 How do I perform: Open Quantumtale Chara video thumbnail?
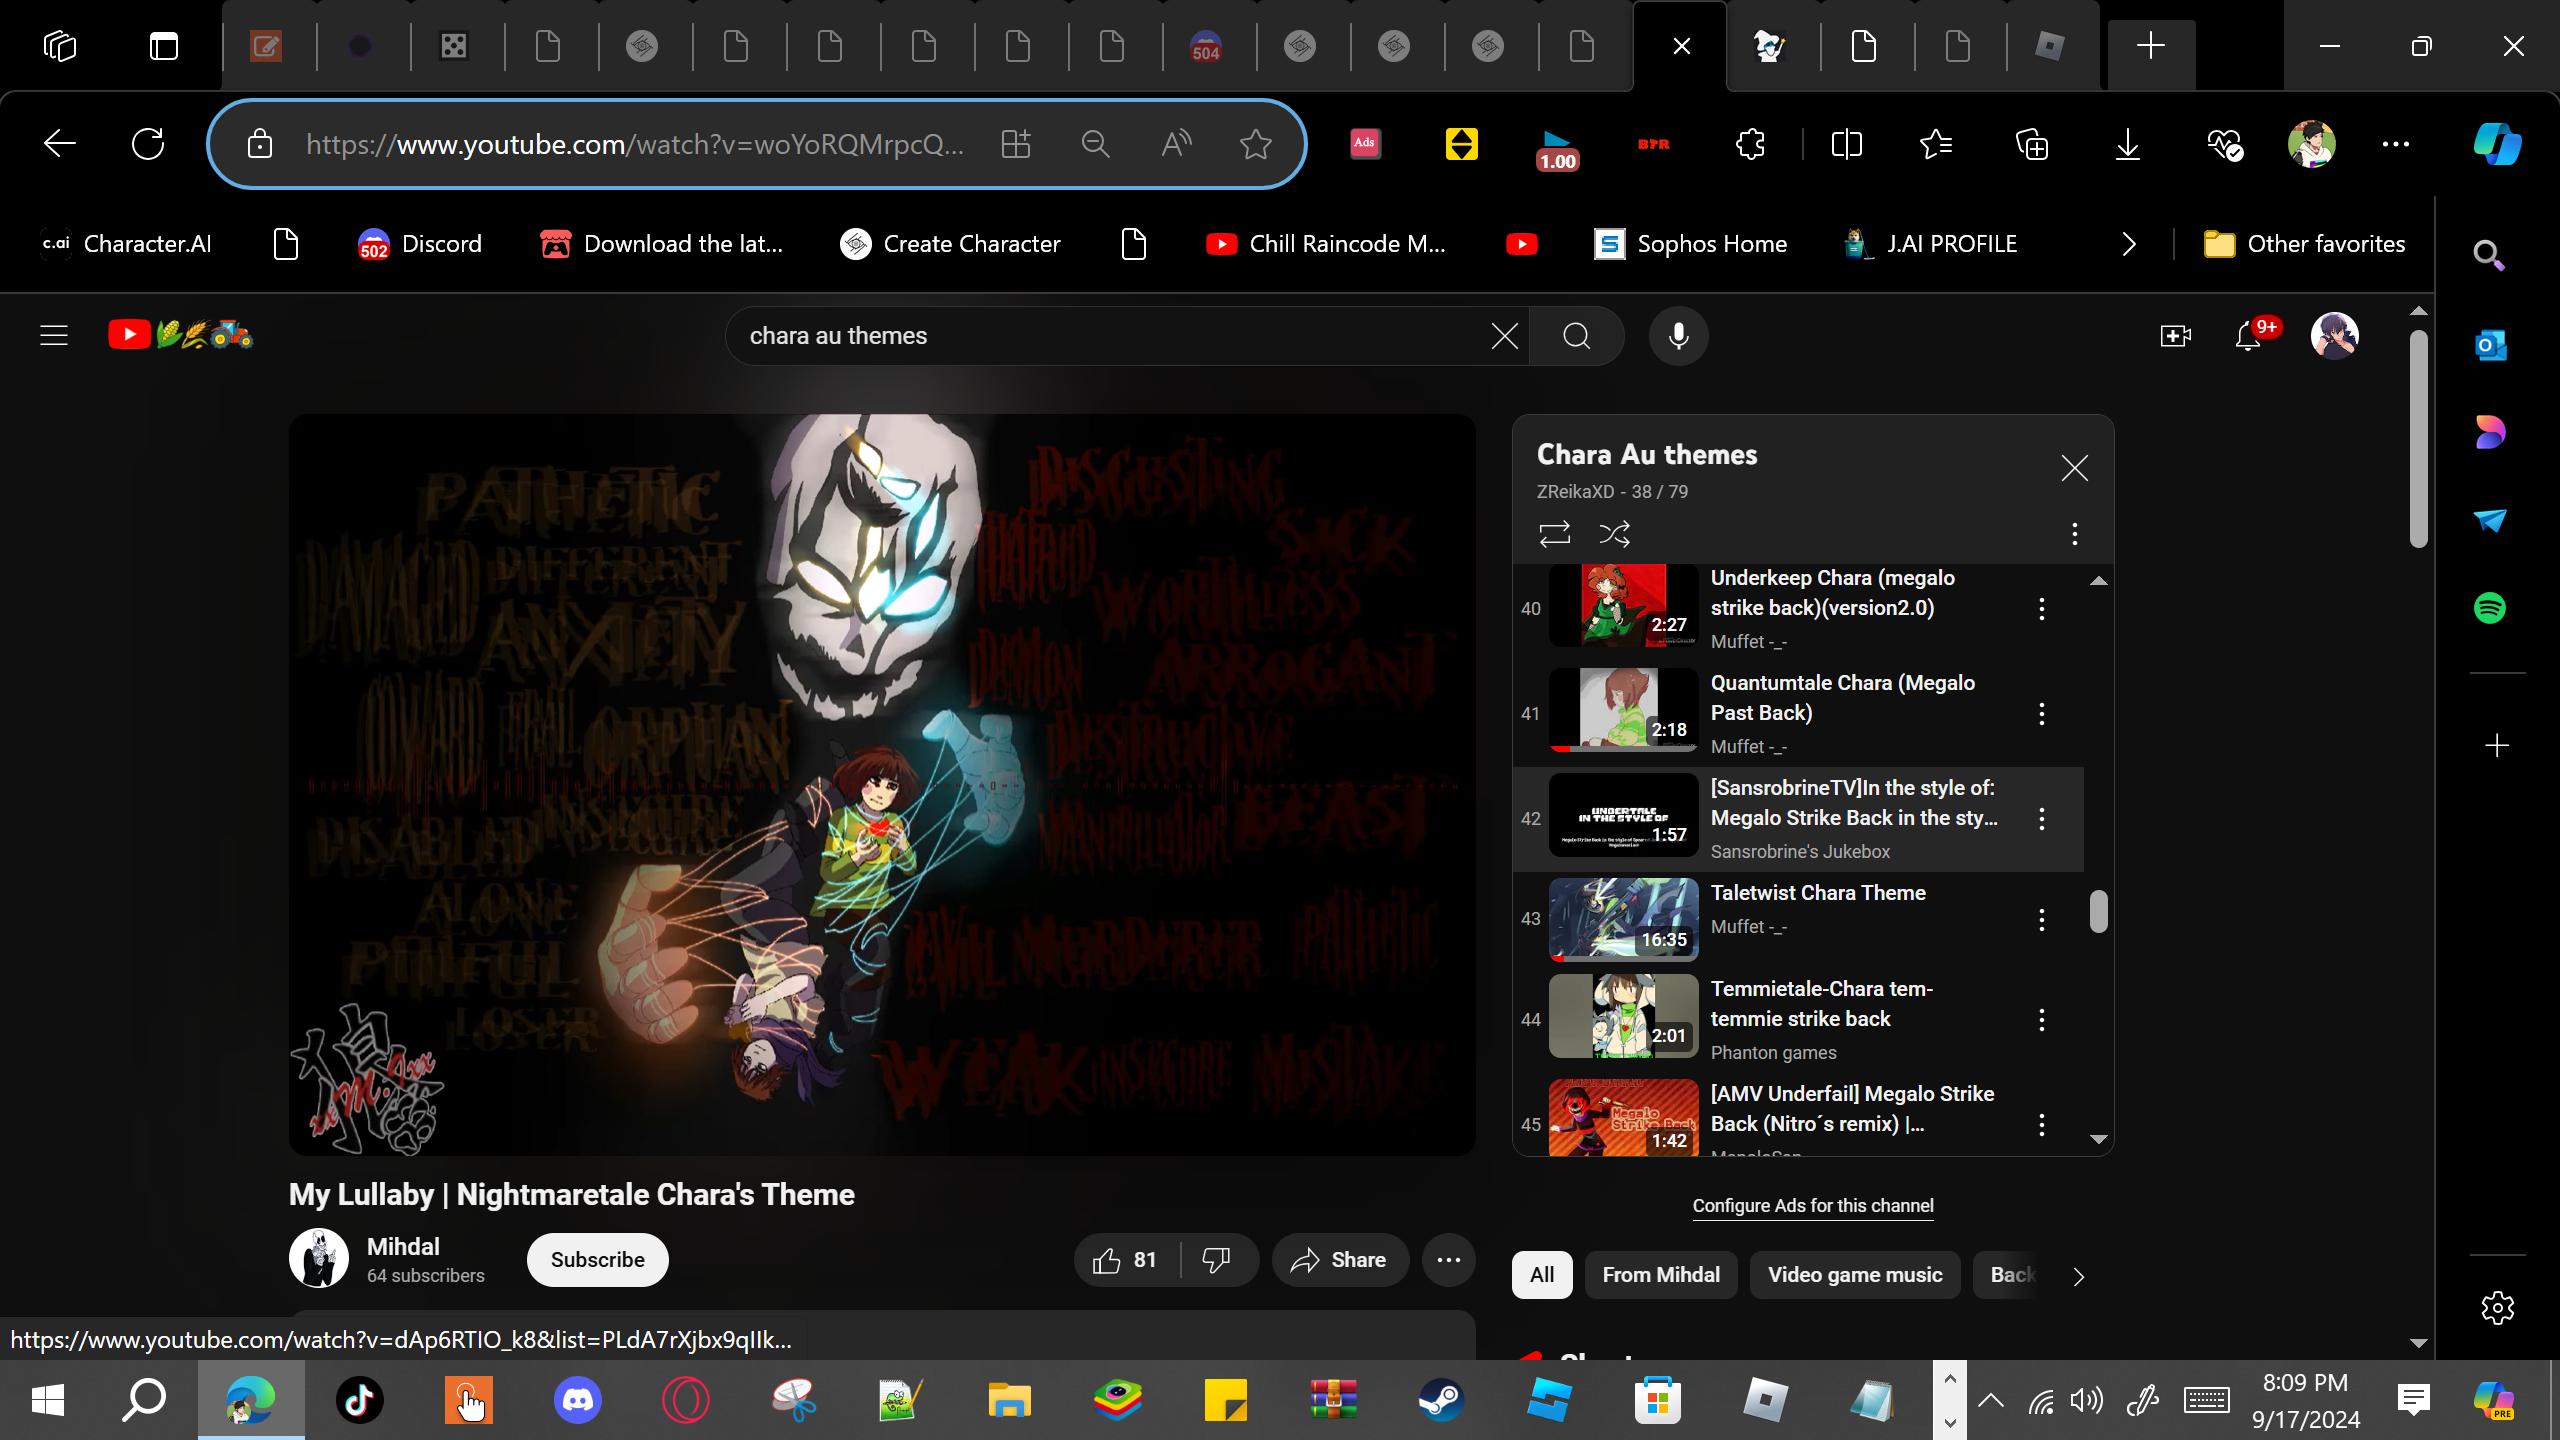(1623, 710)
